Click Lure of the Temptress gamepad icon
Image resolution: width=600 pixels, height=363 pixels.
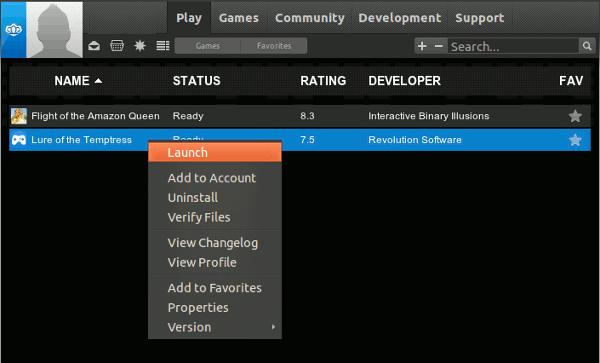click(19, 140)
